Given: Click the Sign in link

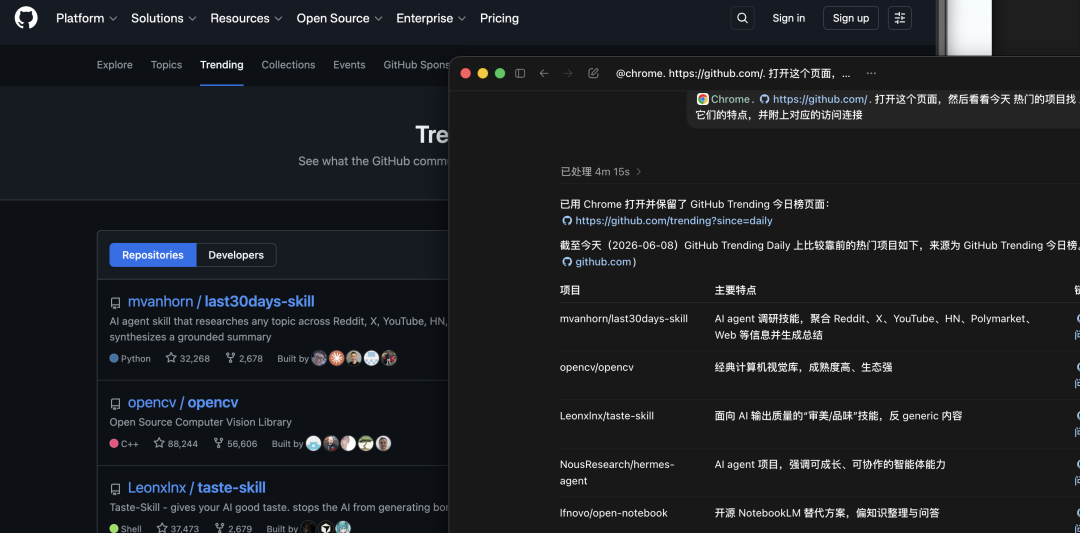Looking at the screenshot, I should coord(789,18).
